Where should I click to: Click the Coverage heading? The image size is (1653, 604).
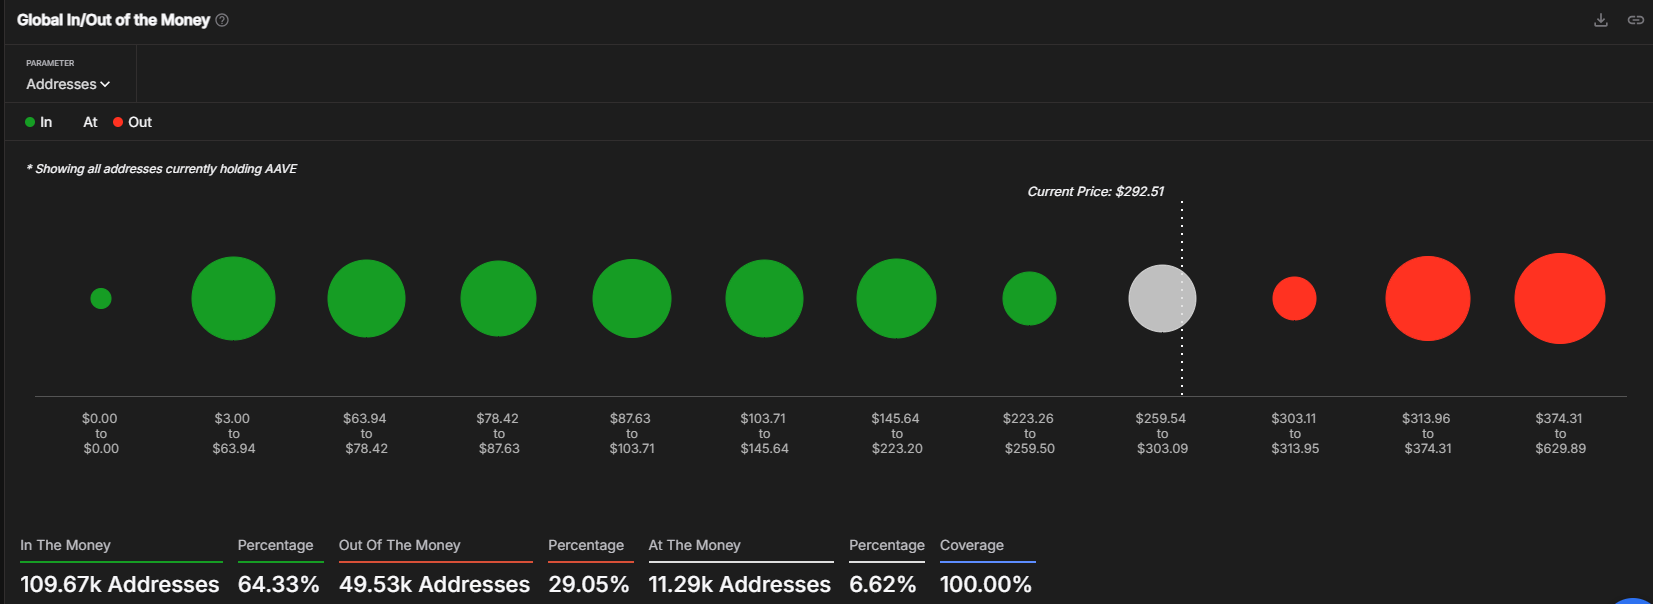pos(972,545)
